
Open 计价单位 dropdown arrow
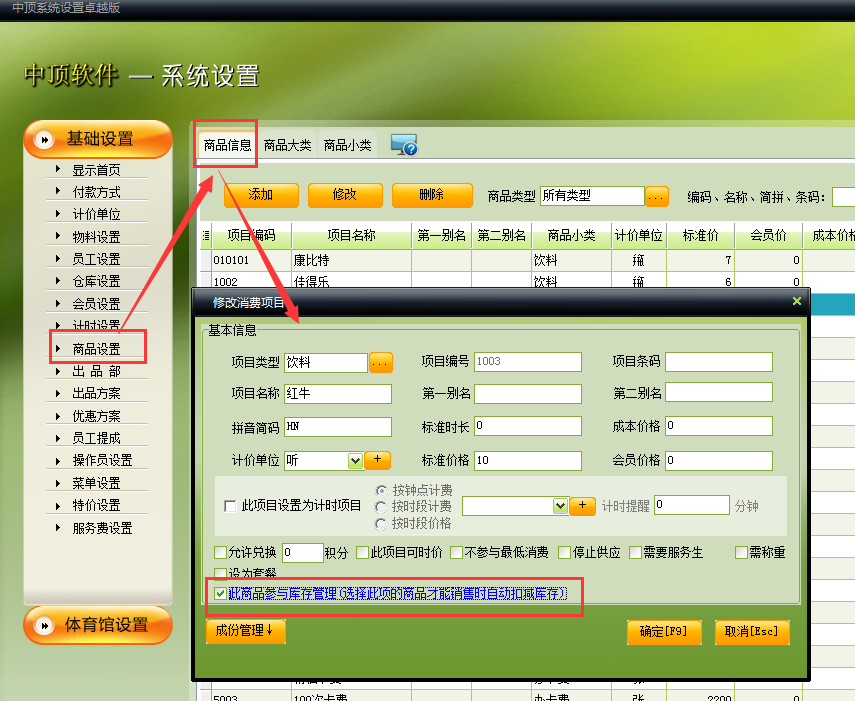point(356,461)
